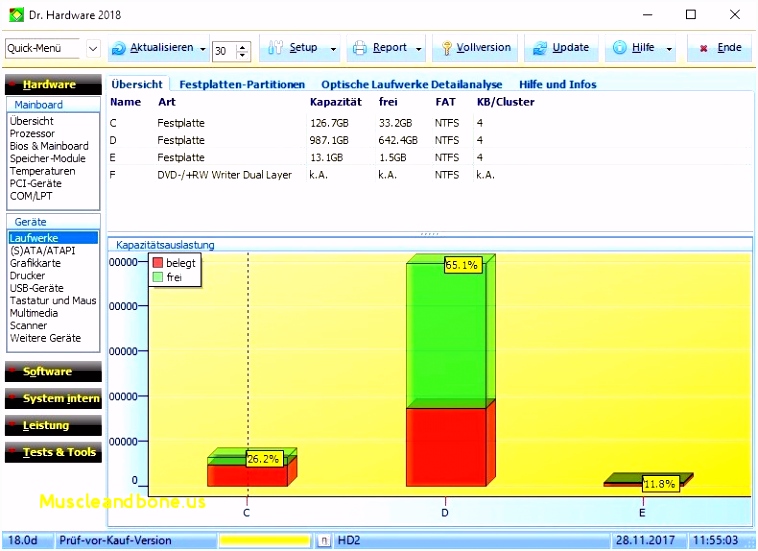
Task: Open the Quick-Menü dropdown arrow
Action: pos(93,48)
